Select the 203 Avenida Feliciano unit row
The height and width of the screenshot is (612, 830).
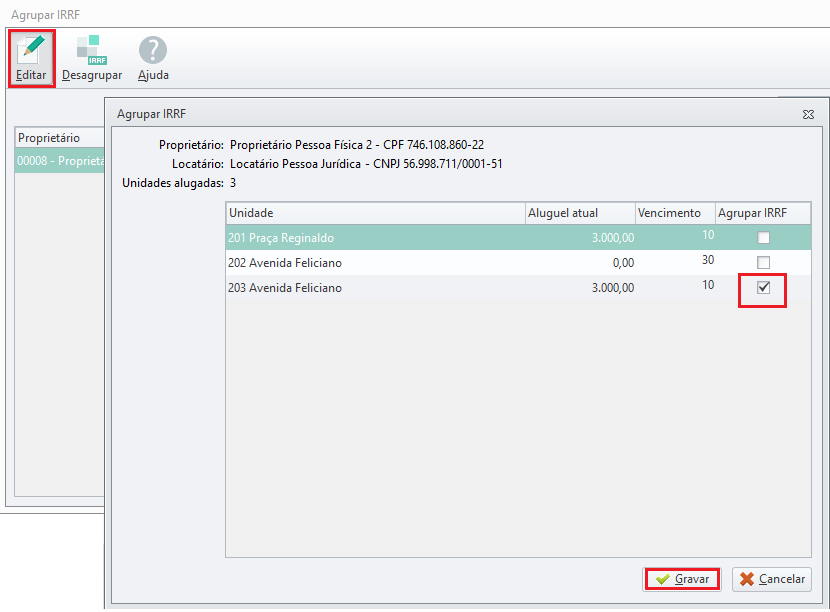pos(518,287)
